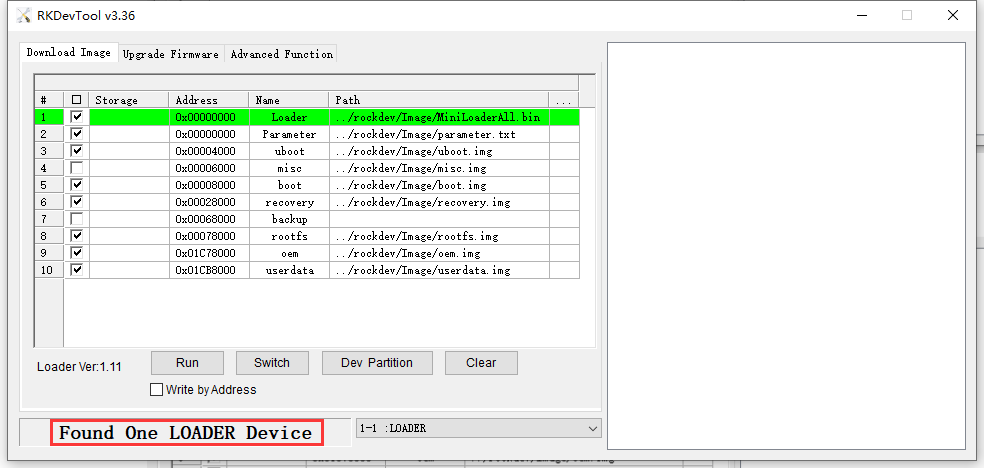Click the userdata name cell
Screen dimensions: 984x468
[289, 270]
